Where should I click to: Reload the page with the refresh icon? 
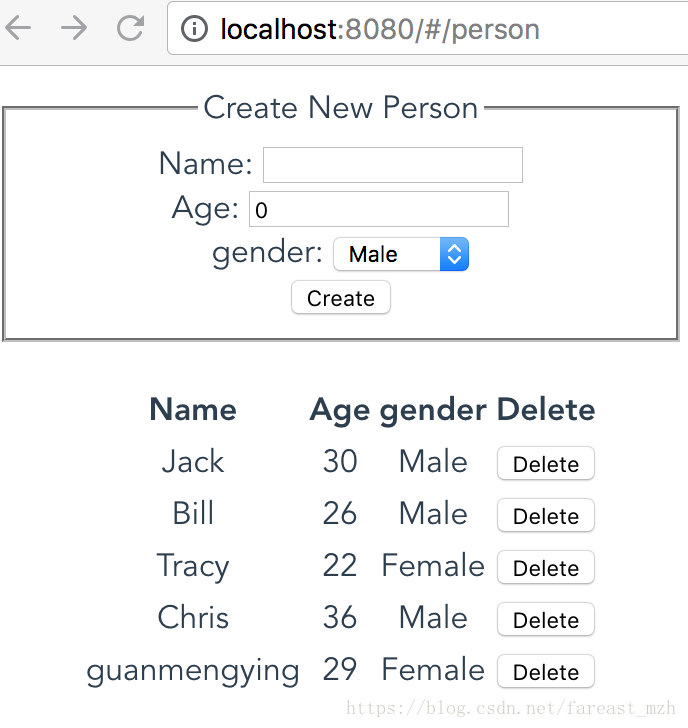(x=130, y=29)
